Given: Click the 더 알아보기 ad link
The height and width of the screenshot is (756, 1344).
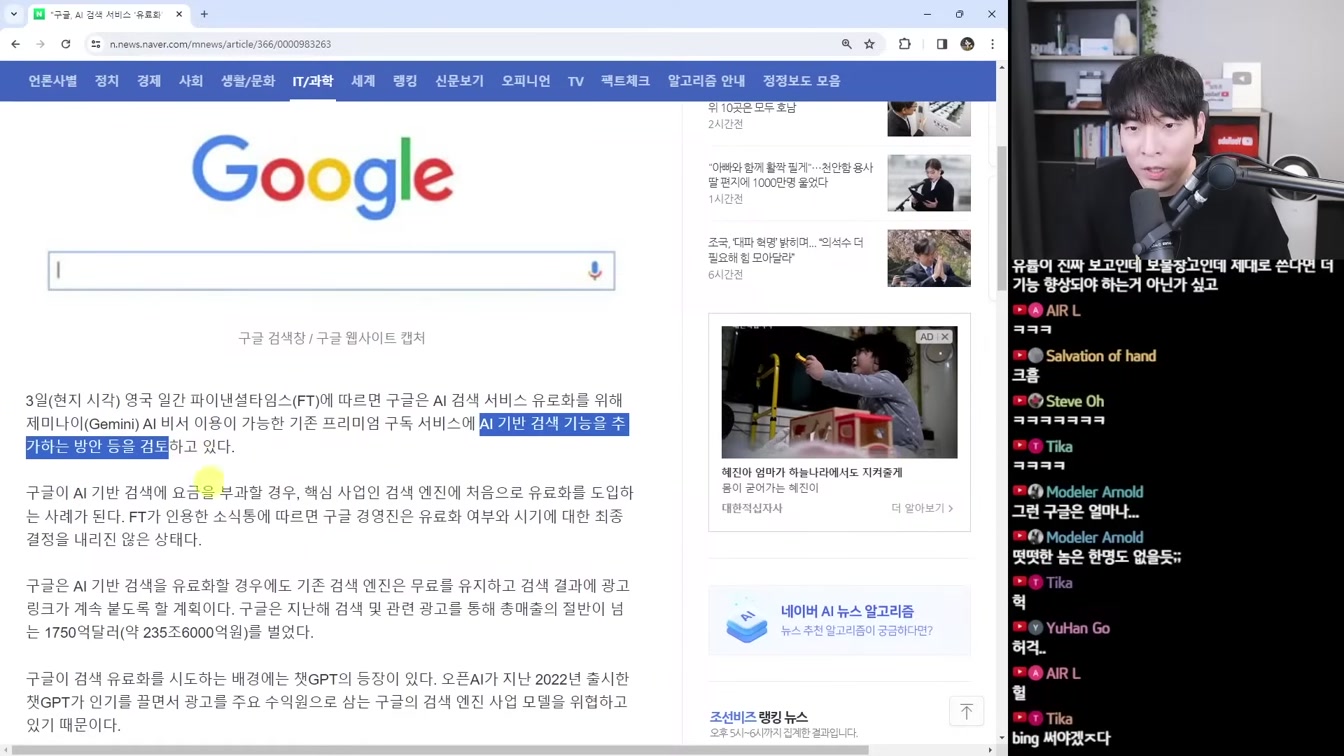Looking at the screenshot, I should (922, 508).
